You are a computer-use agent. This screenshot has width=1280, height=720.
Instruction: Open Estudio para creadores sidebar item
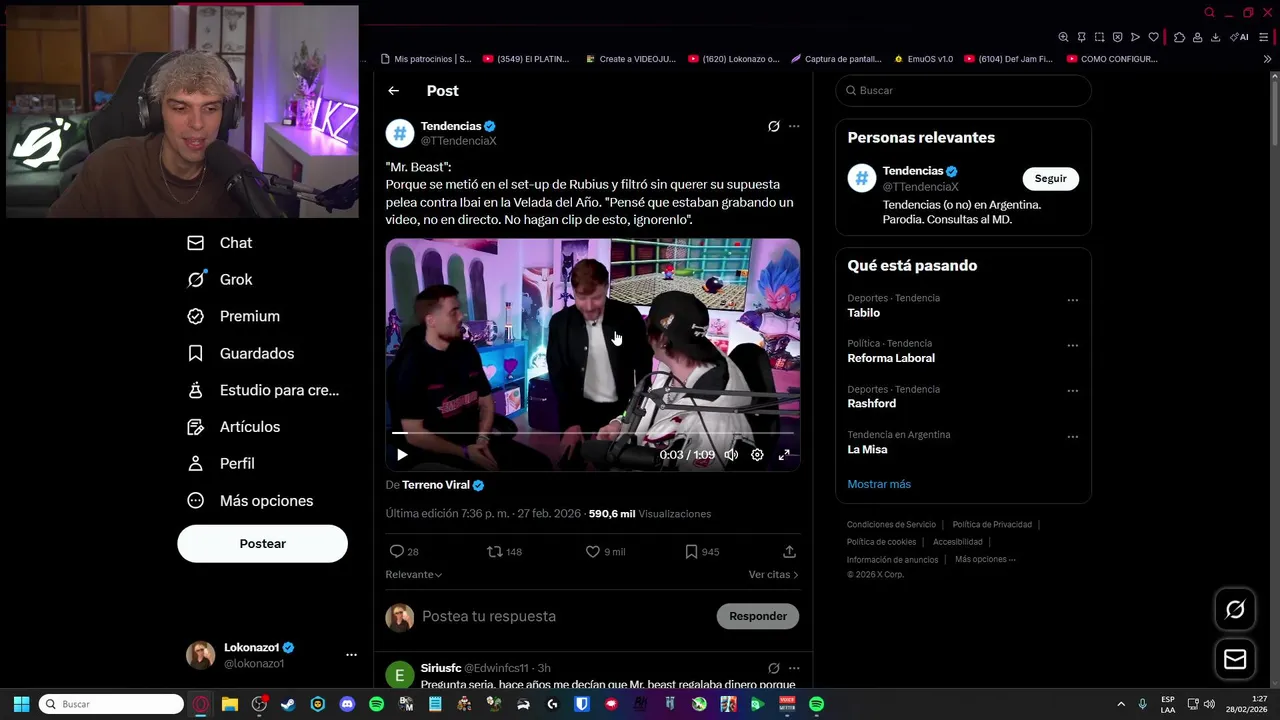pos(263,390)
